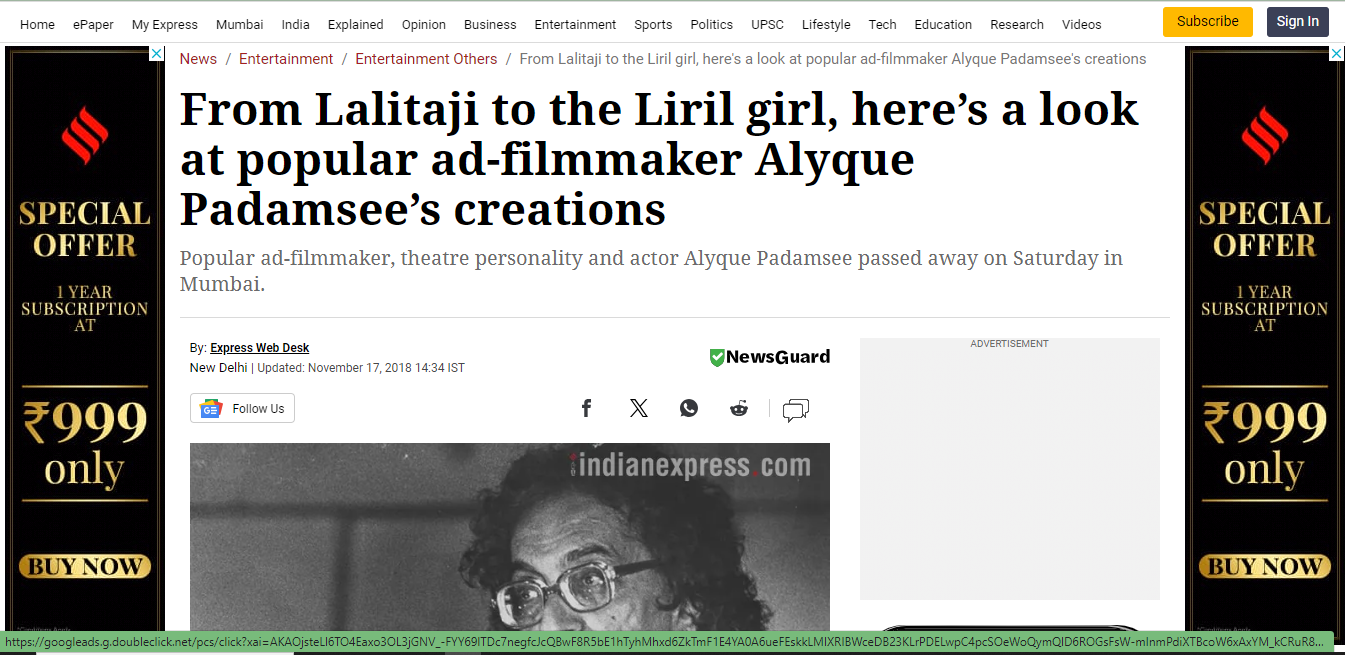The width and height of the screenshot is (1345, 655).
Task: Go to the ePaper section
Action: tap(93, 24)
